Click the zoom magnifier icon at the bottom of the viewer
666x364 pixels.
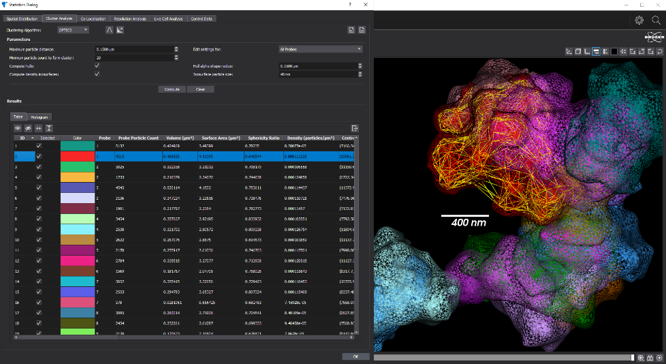point(641,358)
